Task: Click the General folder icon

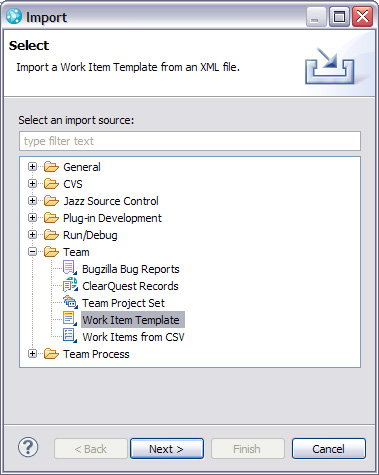Action: 51,167
